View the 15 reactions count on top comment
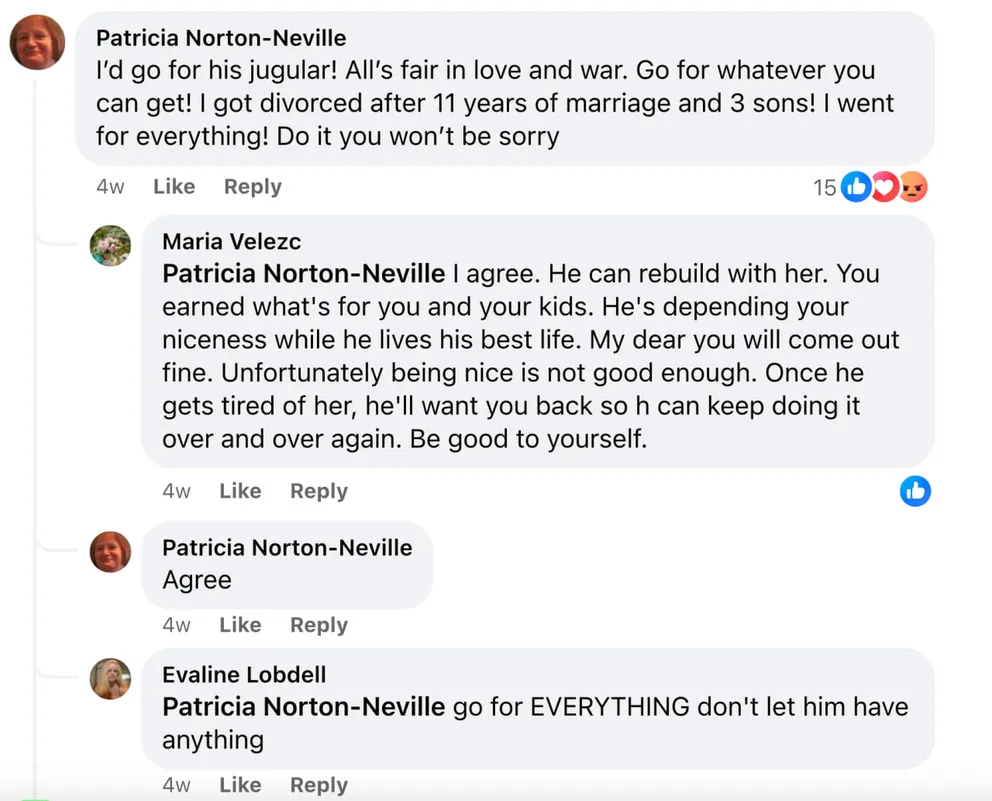992x801 pixels. click(825, 188)
